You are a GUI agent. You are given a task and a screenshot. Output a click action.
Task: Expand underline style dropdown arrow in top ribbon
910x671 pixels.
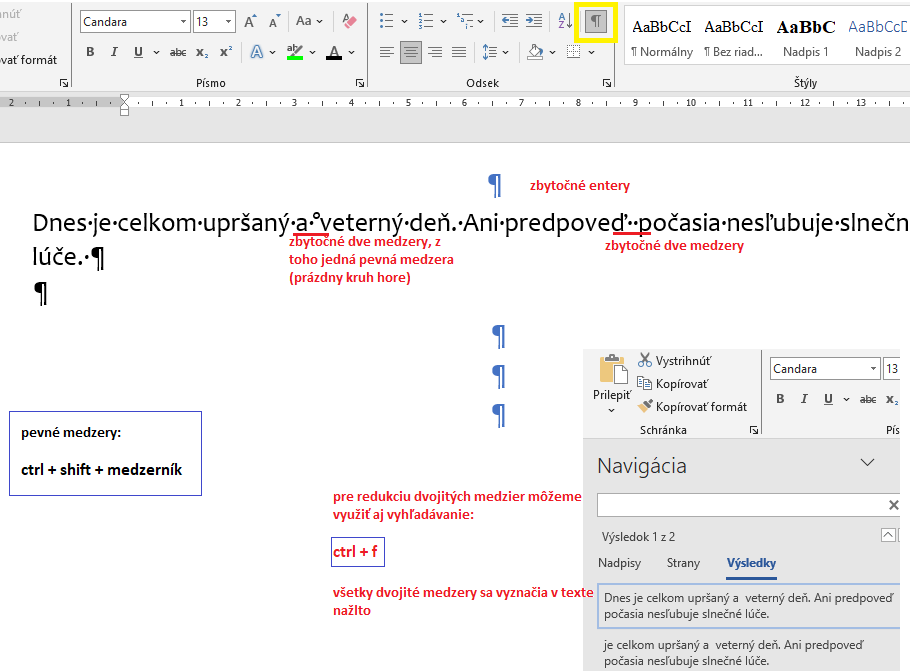(x=156, y=52)
